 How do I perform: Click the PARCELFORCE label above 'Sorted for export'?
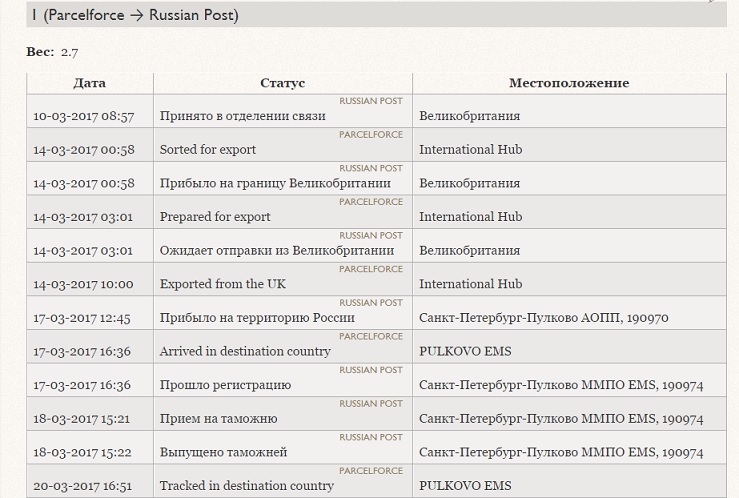point(371,135)
